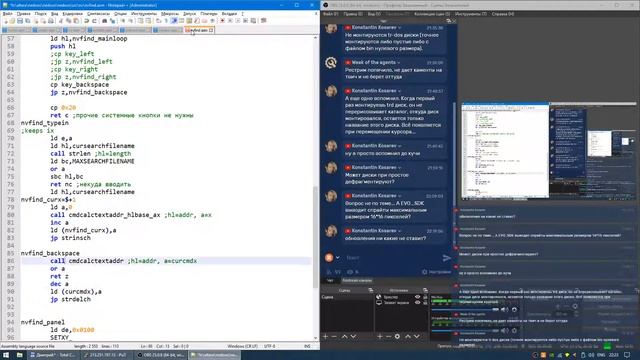
Task: Click the Start Recording macro red dot icon
Action: [222, 20]
